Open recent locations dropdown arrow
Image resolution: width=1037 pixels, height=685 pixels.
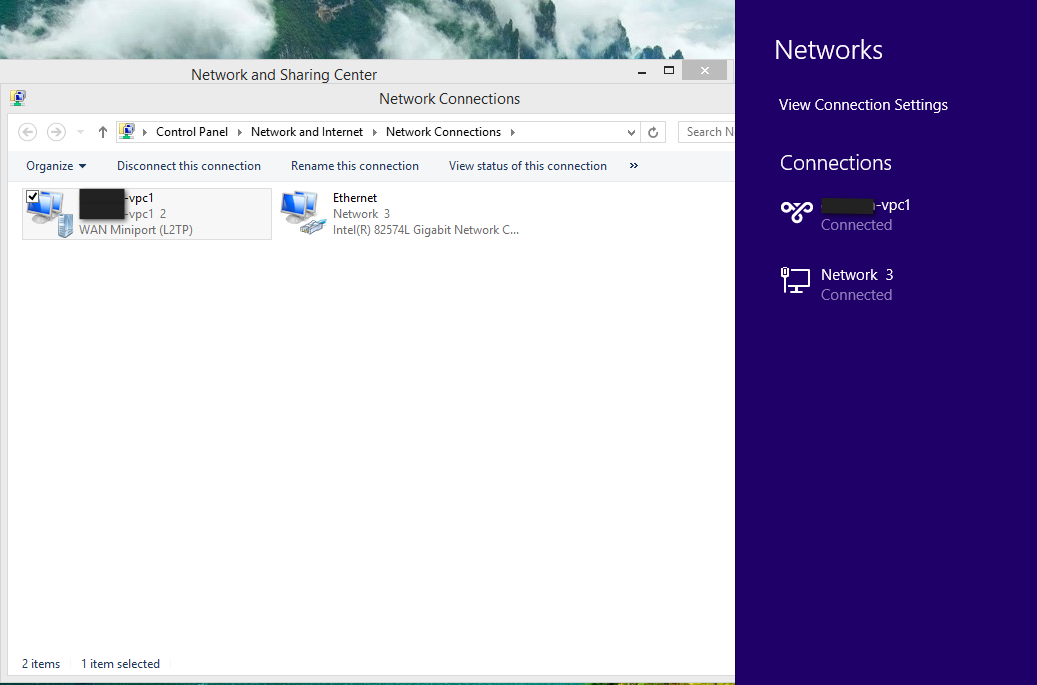[79, 132]
